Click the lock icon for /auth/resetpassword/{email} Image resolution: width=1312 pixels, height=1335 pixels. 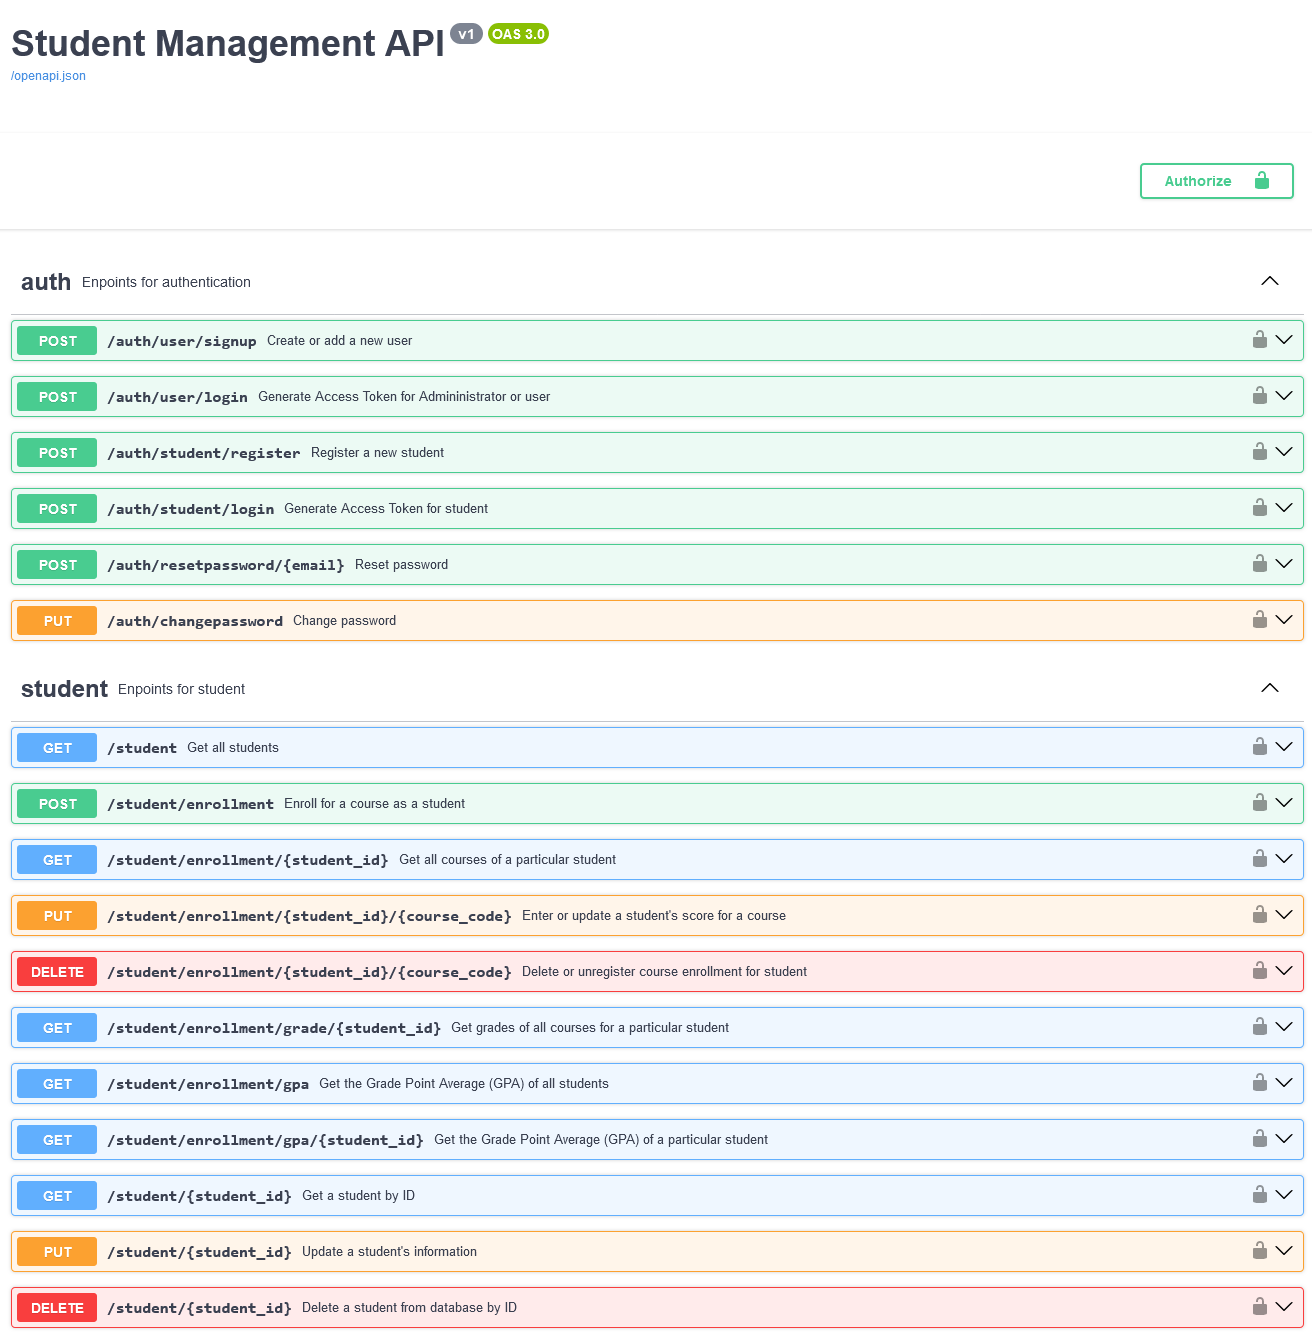(1260, 564)
